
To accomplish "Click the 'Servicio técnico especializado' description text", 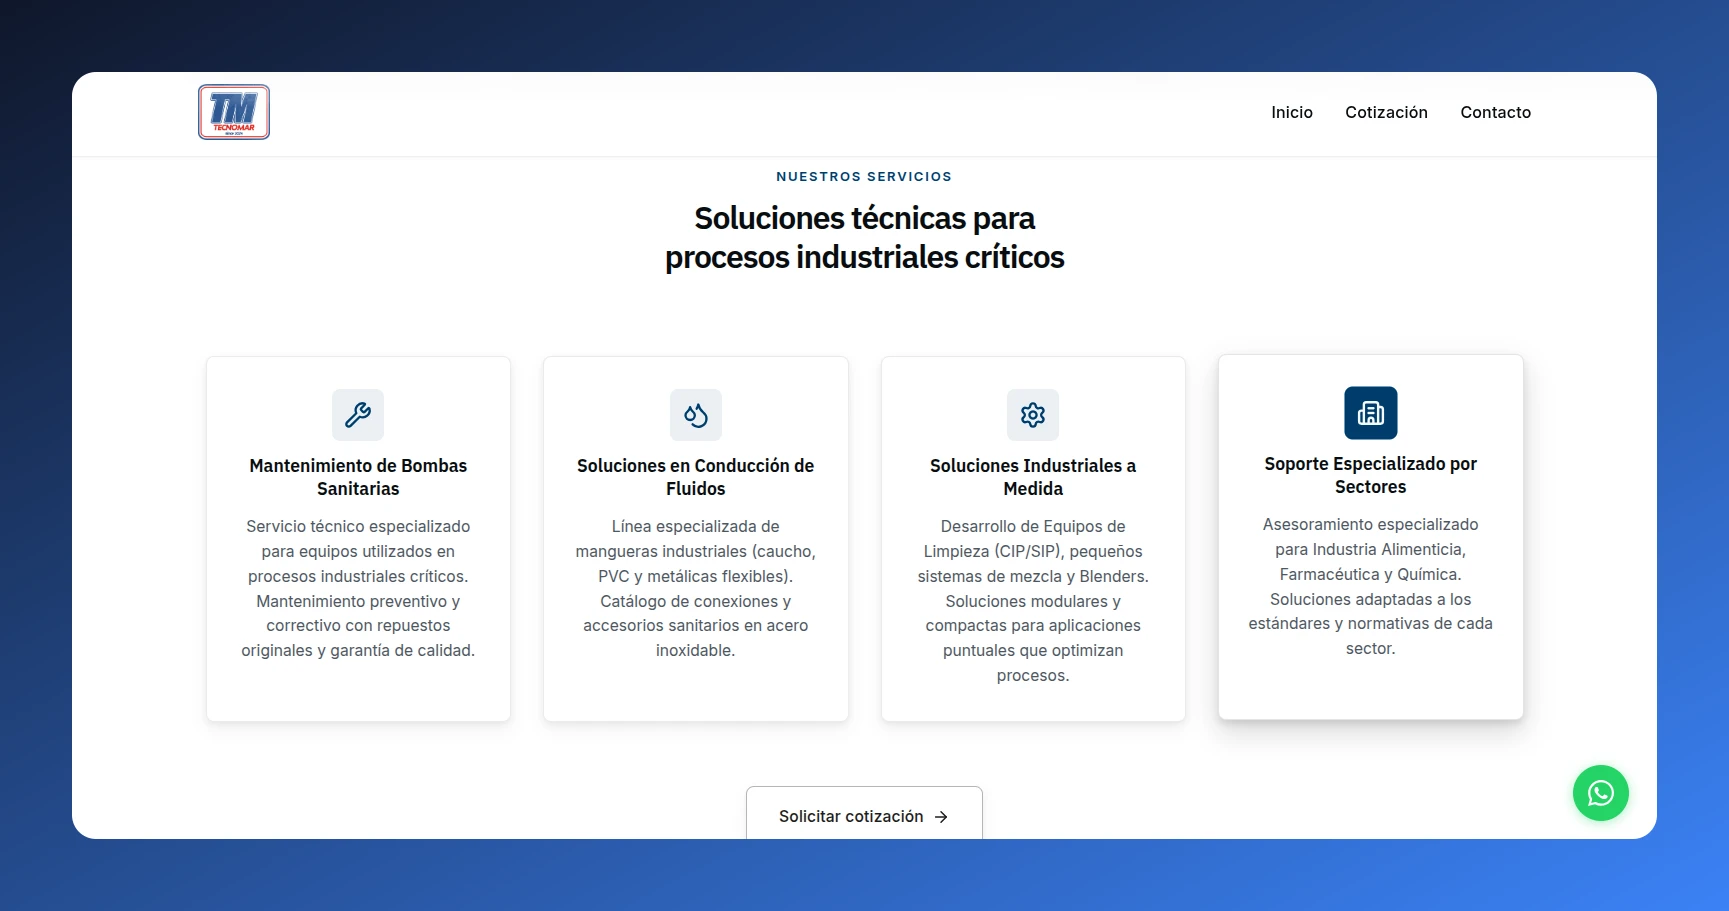I will [358, 588].
